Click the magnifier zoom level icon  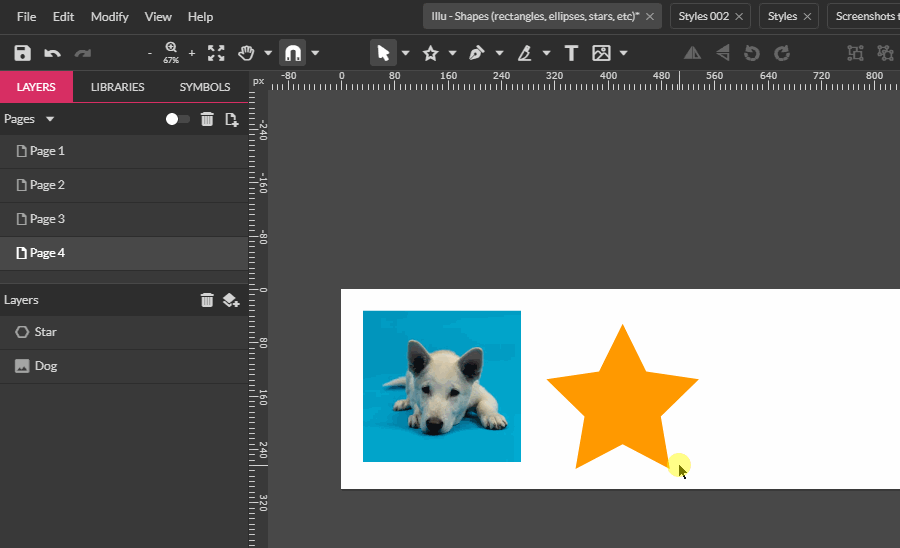click(x=171, y=52)
